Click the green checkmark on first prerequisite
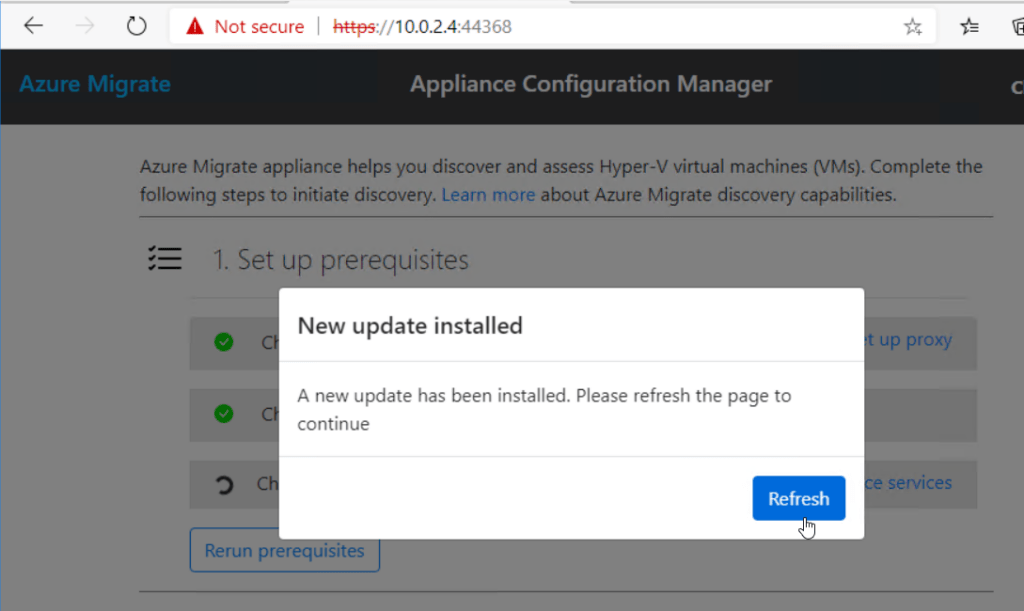This screenshot has width=1024, height=611. (x=223, y=341)
